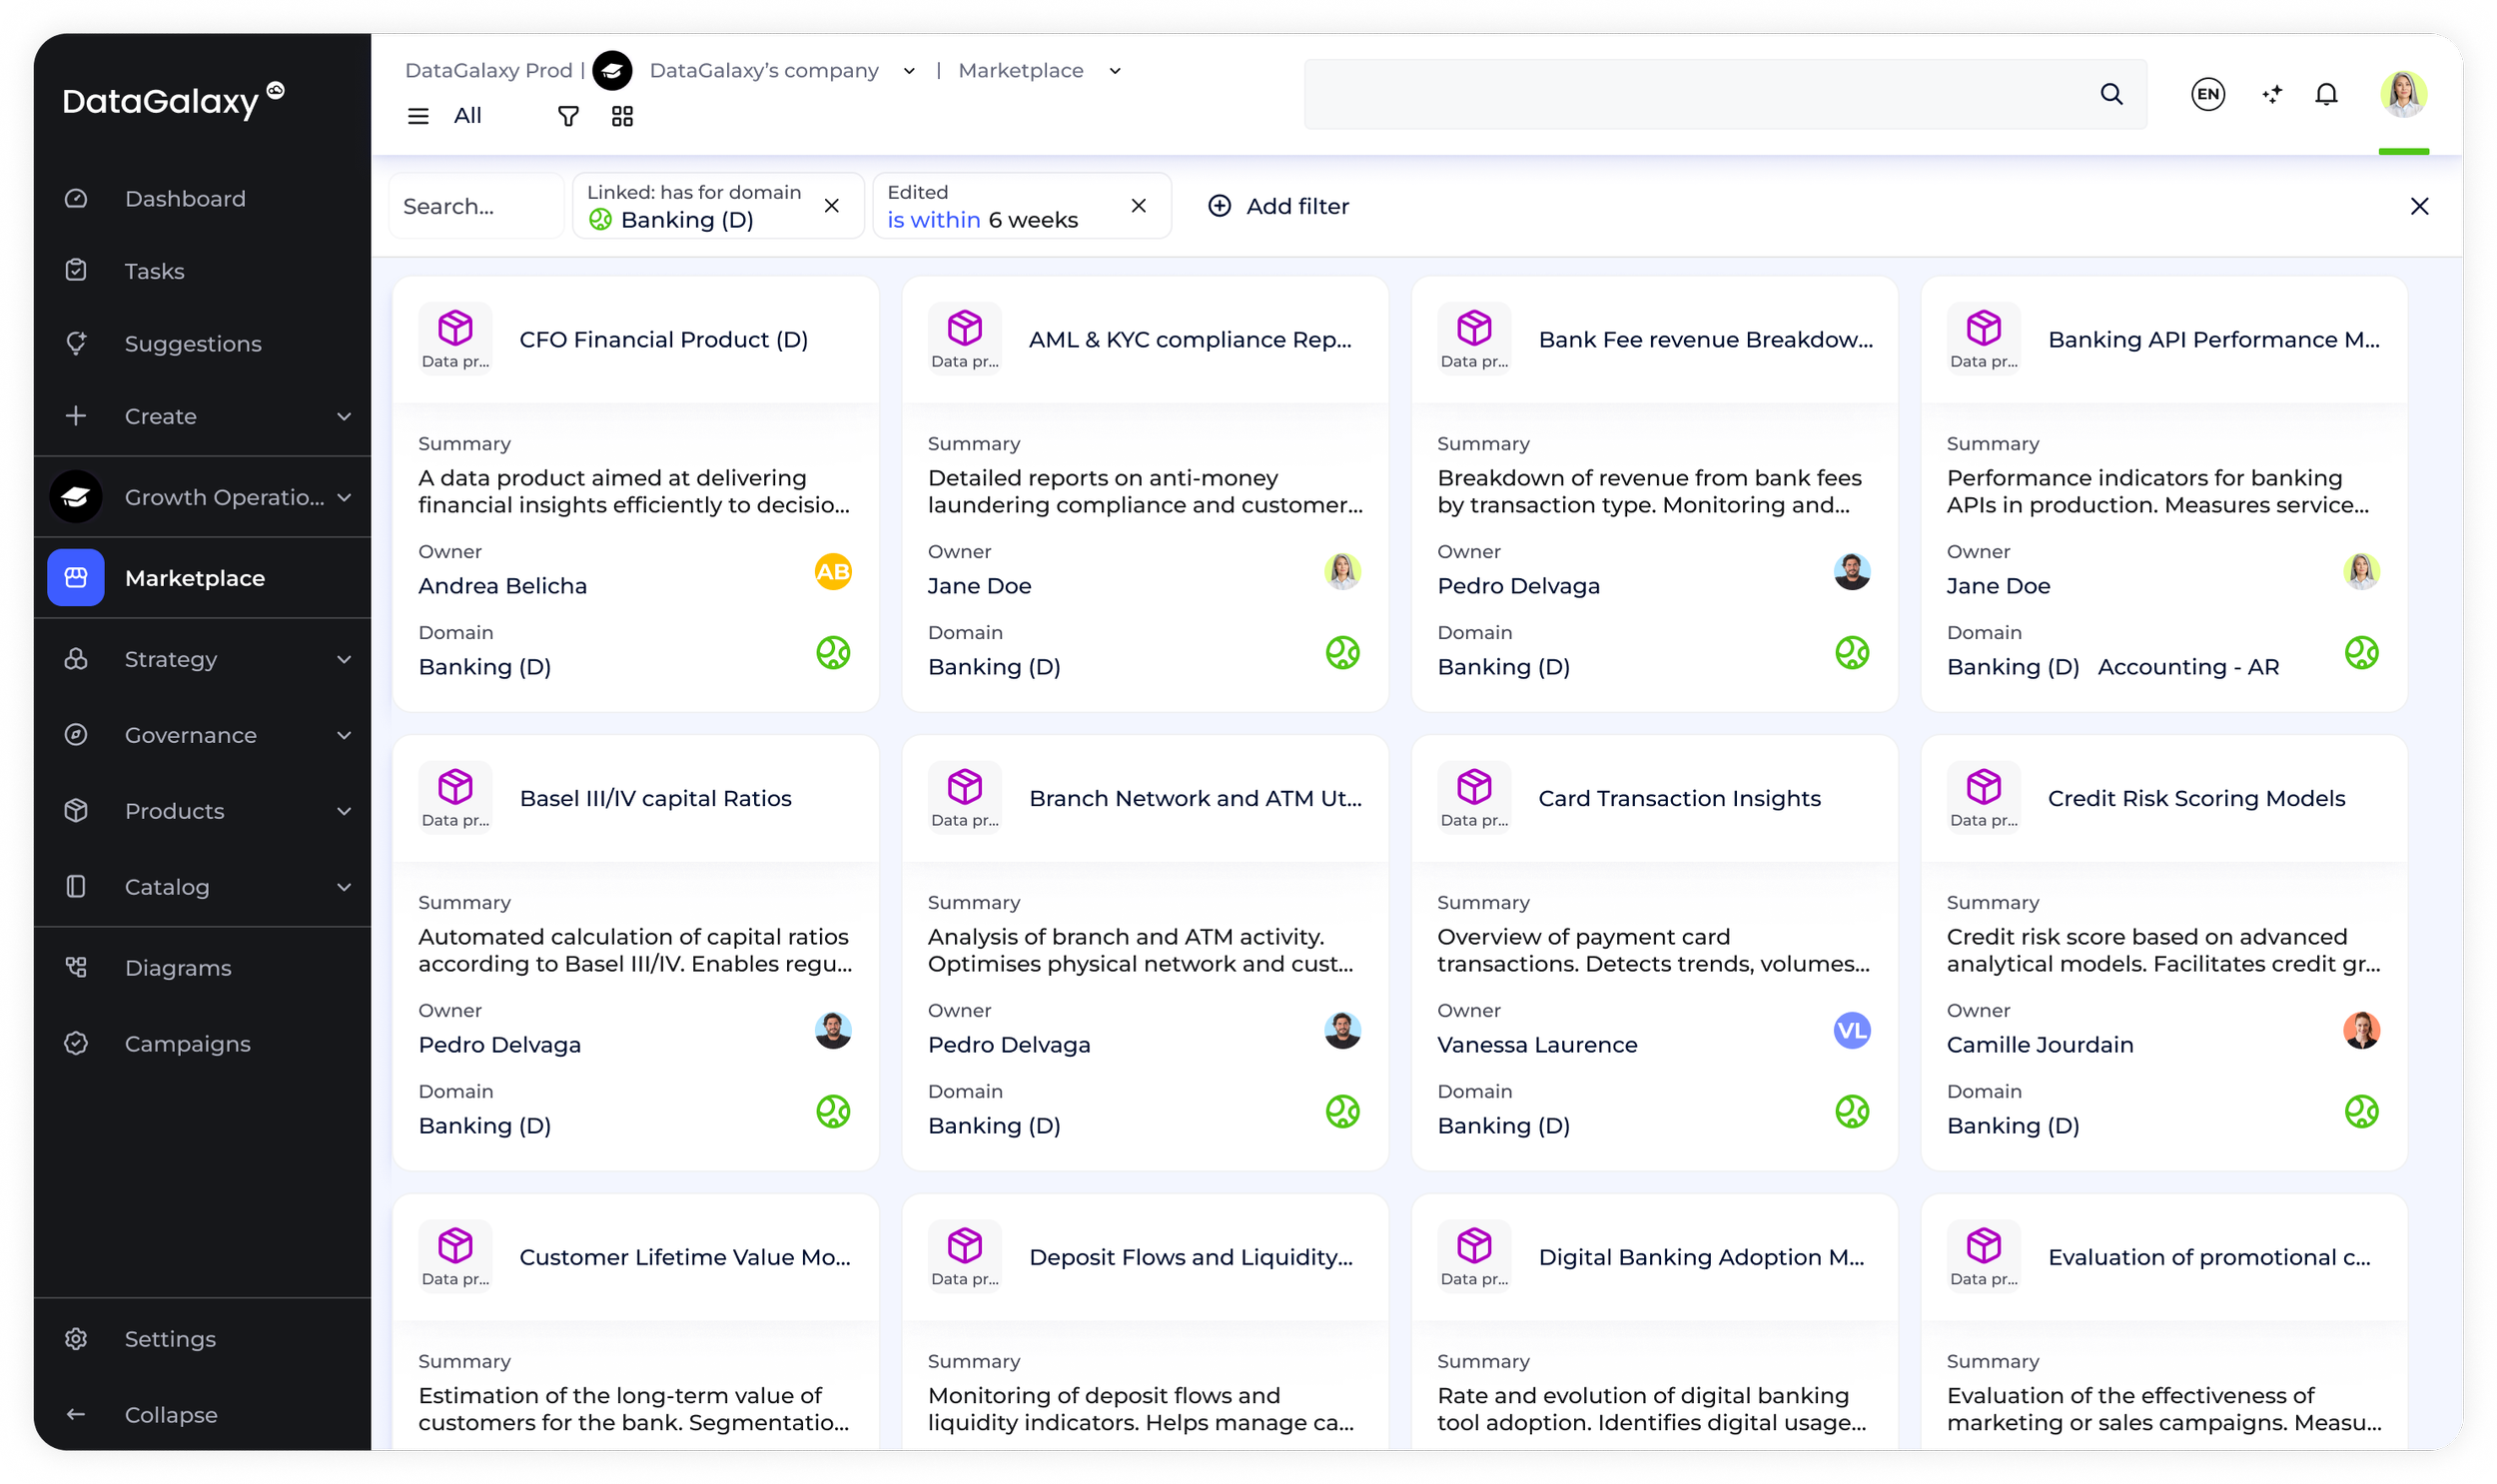The width and height of the screenshot is (2497, 1484).
Task: Open the notifications bell
Action: [2326, 94]
